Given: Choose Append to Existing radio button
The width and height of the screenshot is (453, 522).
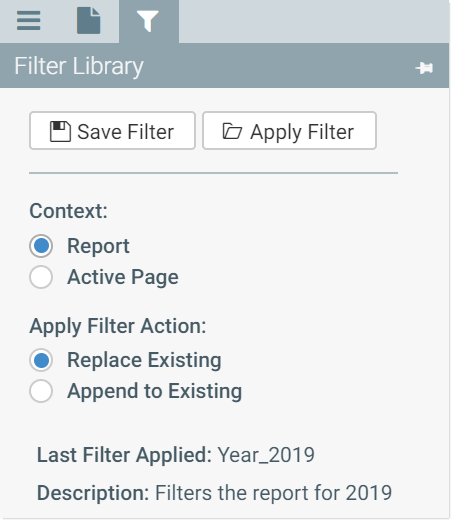Looking at the screenshot, I should point(41,391).
